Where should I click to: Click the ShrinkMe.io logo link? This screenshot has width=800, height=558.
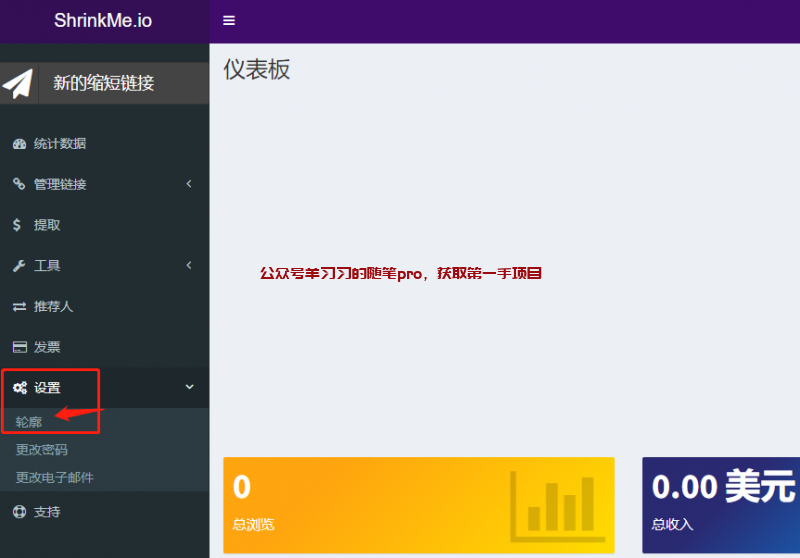(103, 21)
